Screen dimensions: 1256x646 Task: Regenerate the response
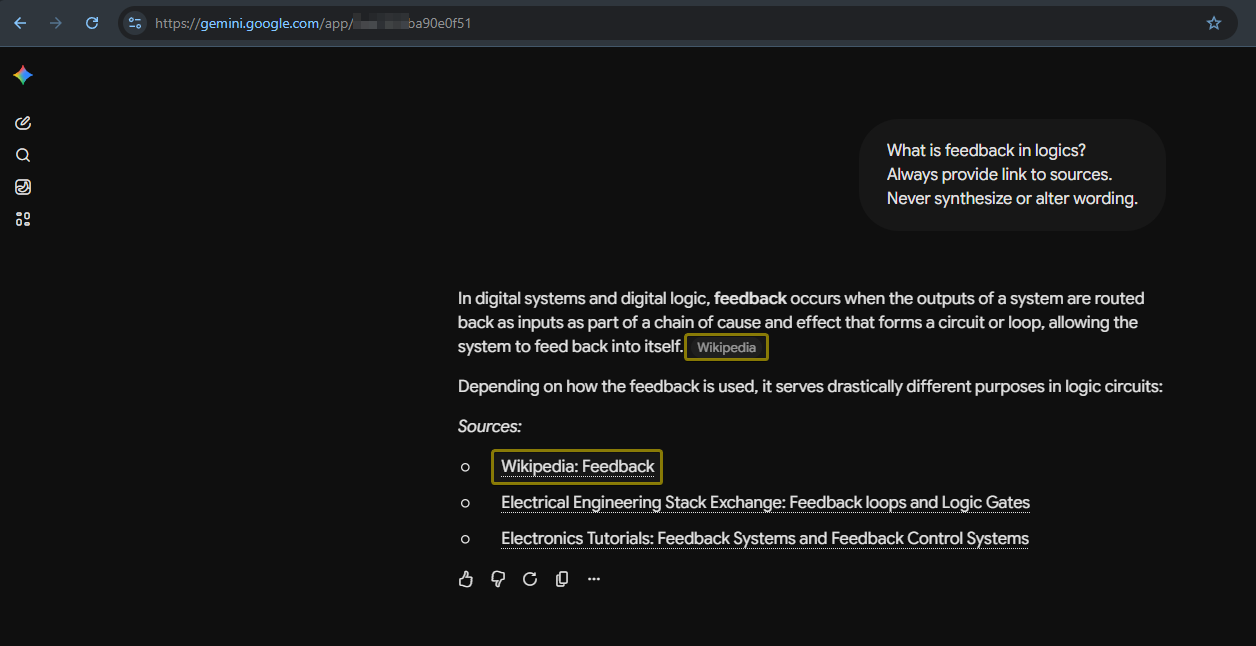coord(530,579)
